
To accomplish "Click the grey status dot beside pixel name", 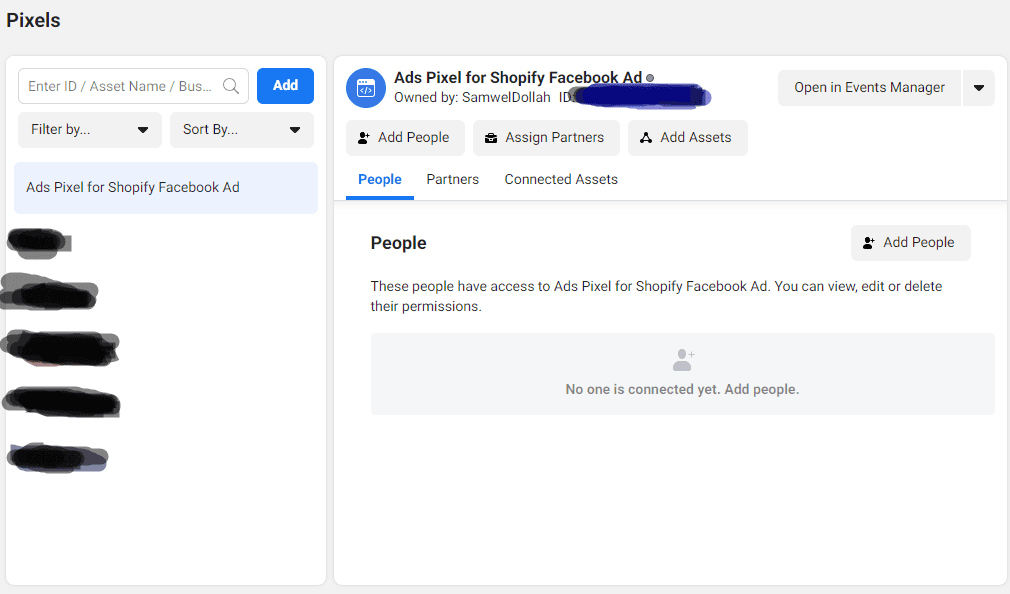I will click(x=650, y=78).
